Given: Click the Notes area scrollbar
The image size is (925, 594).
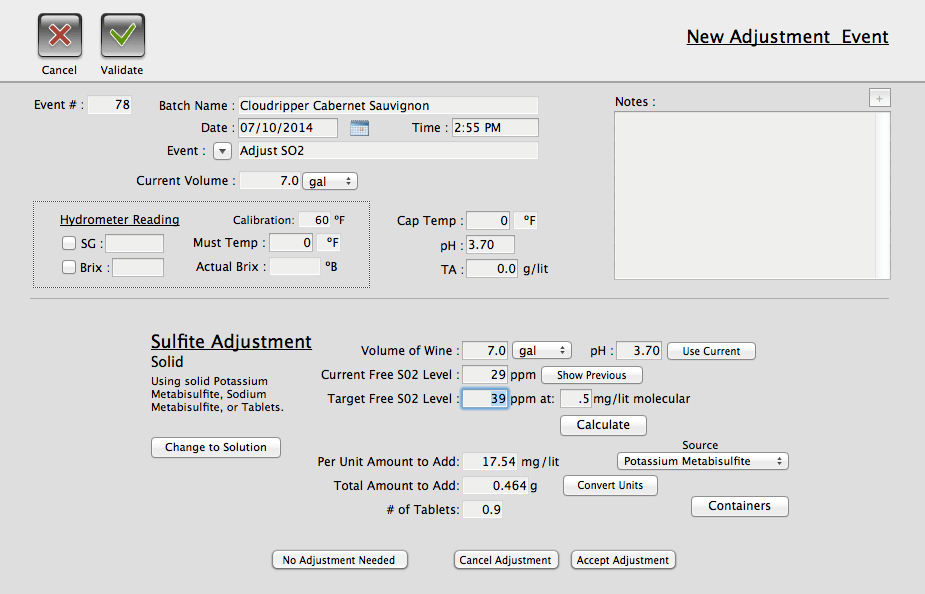Looking at the screenshot, I should [x=883, y=195].
